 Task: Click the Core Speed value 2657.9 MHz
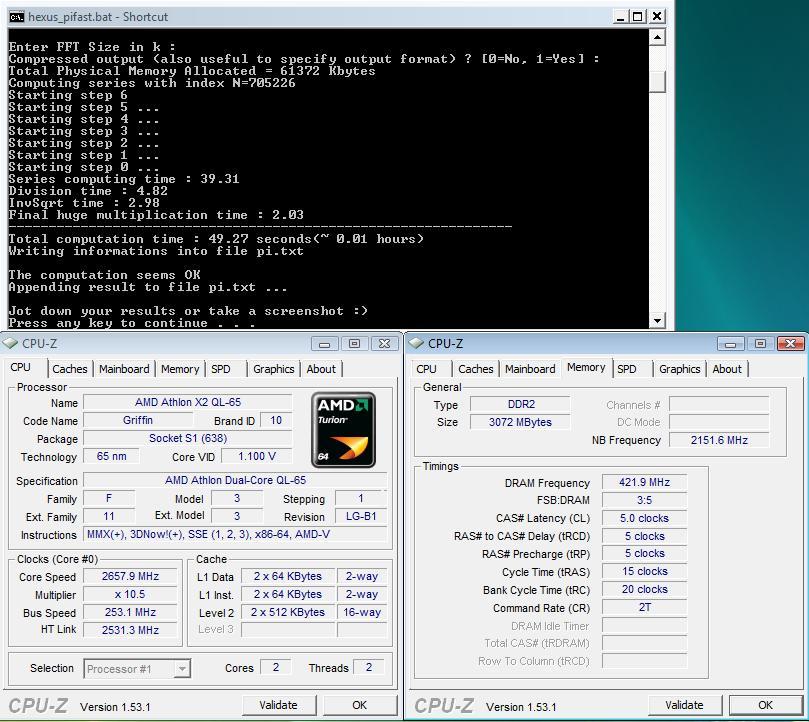click(x=130, y=576)
